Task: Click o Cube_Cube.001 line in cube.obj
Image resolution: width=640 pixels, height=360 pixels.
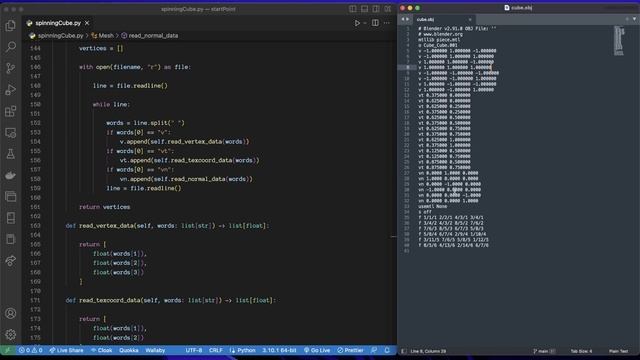Action: click(438, 45)
